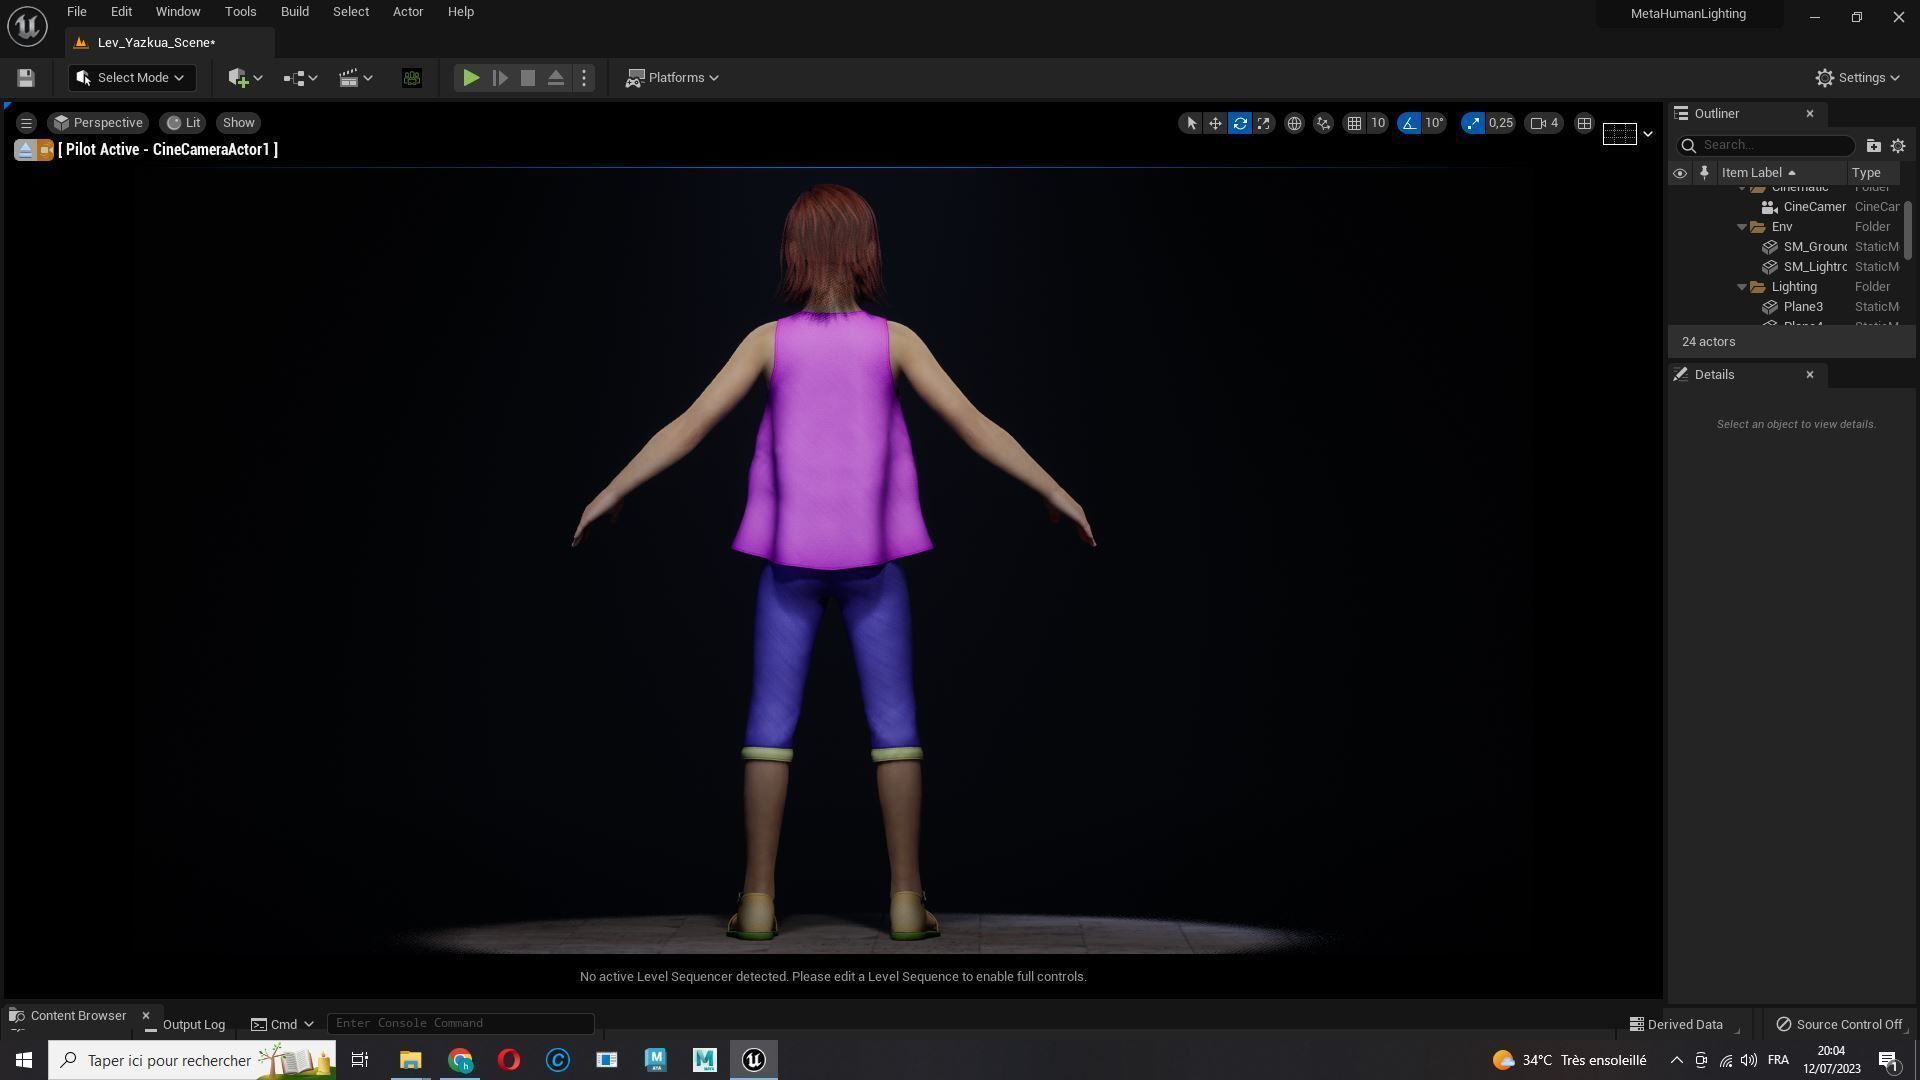Open Source Control Off status
The width and height of the screenshot is (1920, 1080).
1839,1024
